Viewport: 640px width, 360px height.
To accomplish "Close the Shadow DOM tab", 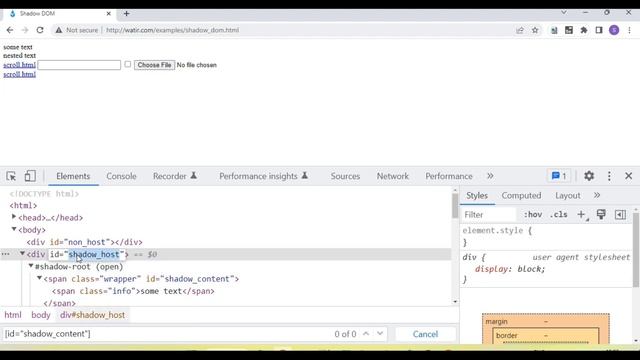I will [x=109, y=13].
